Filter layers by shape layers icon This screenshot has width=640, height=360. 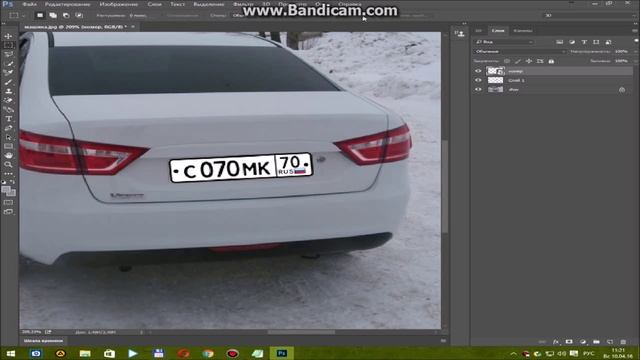(x=596, y=42)
